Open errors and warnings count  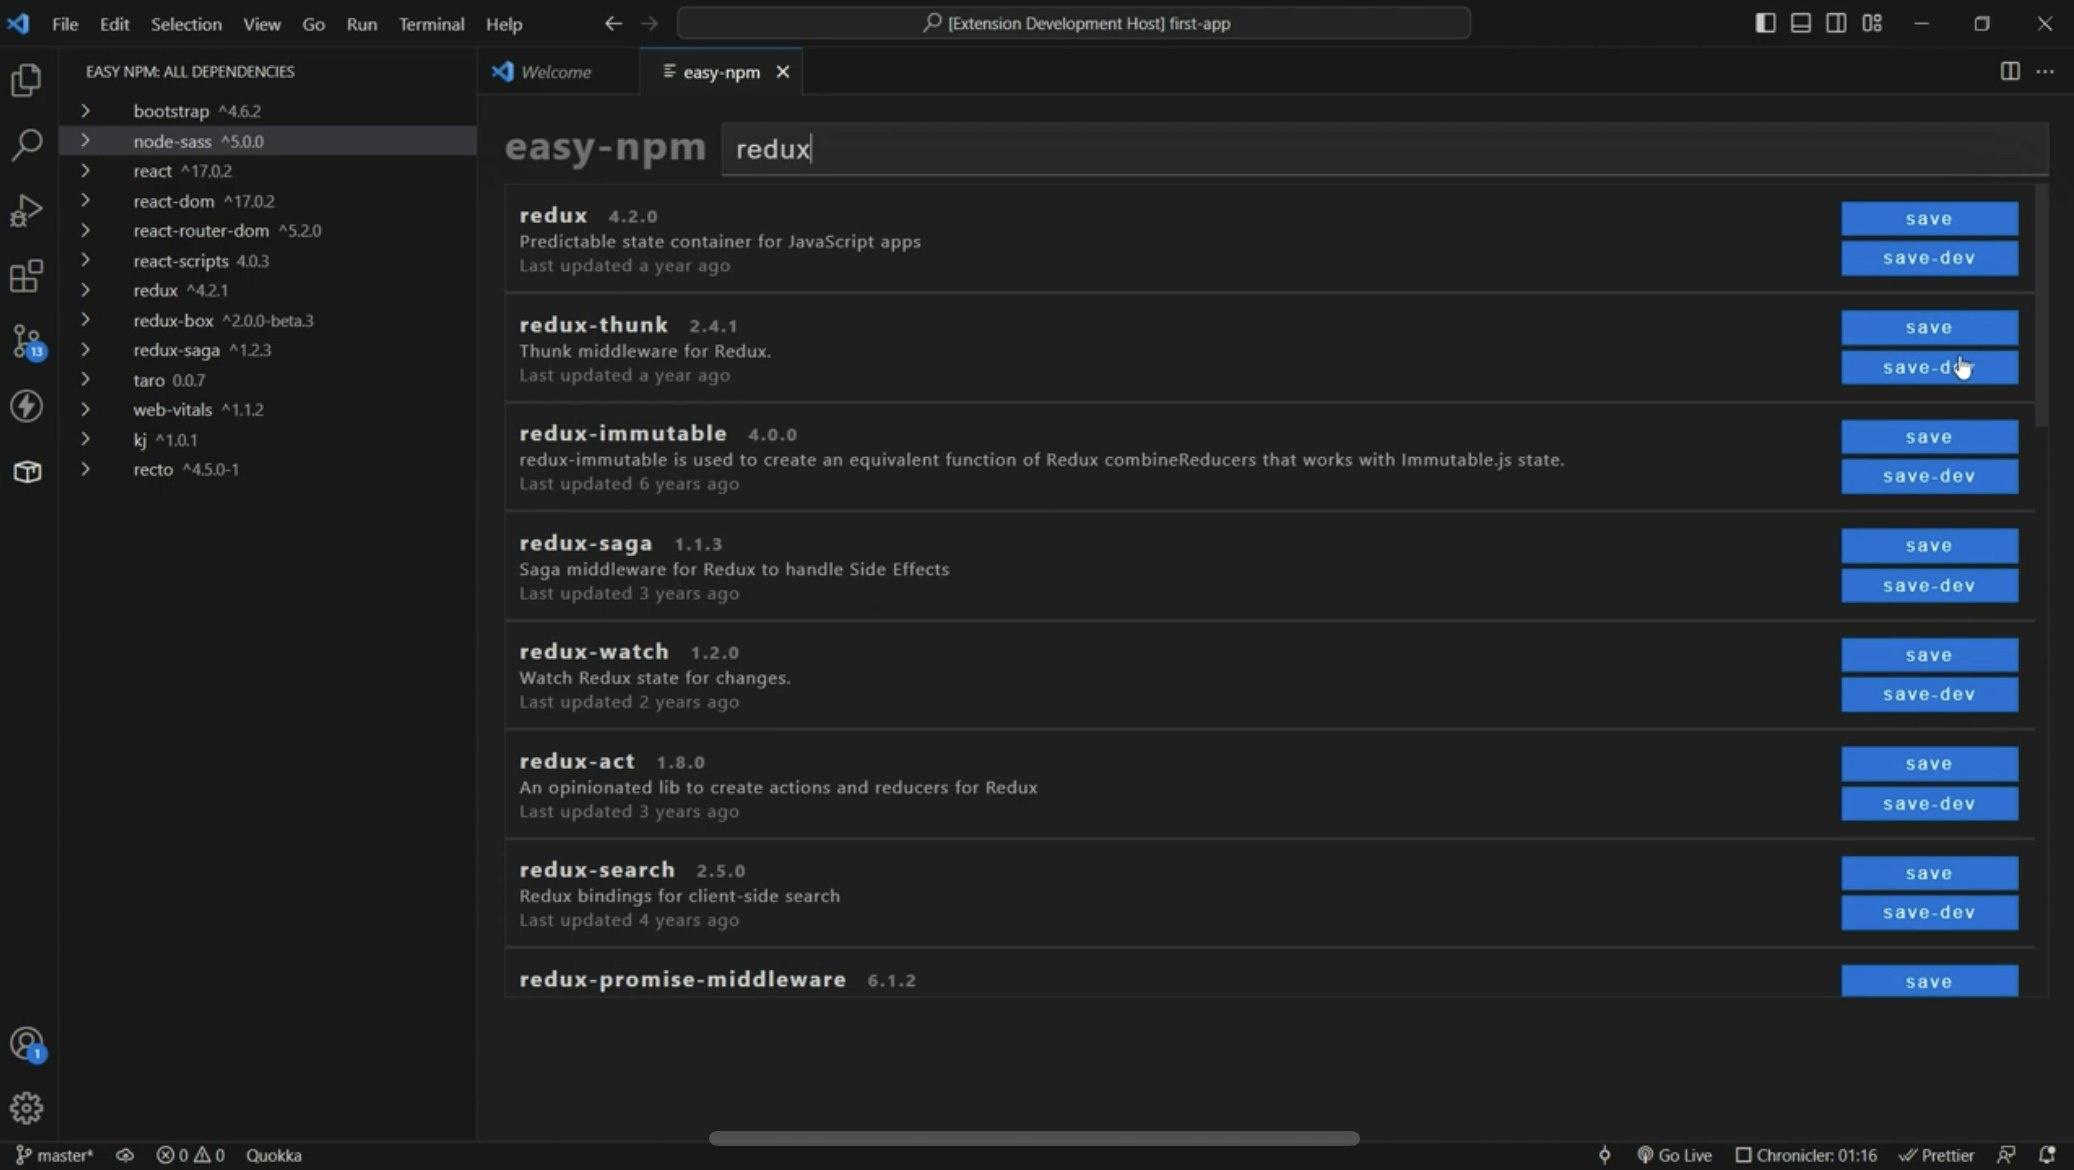(x=190, y=1155)
